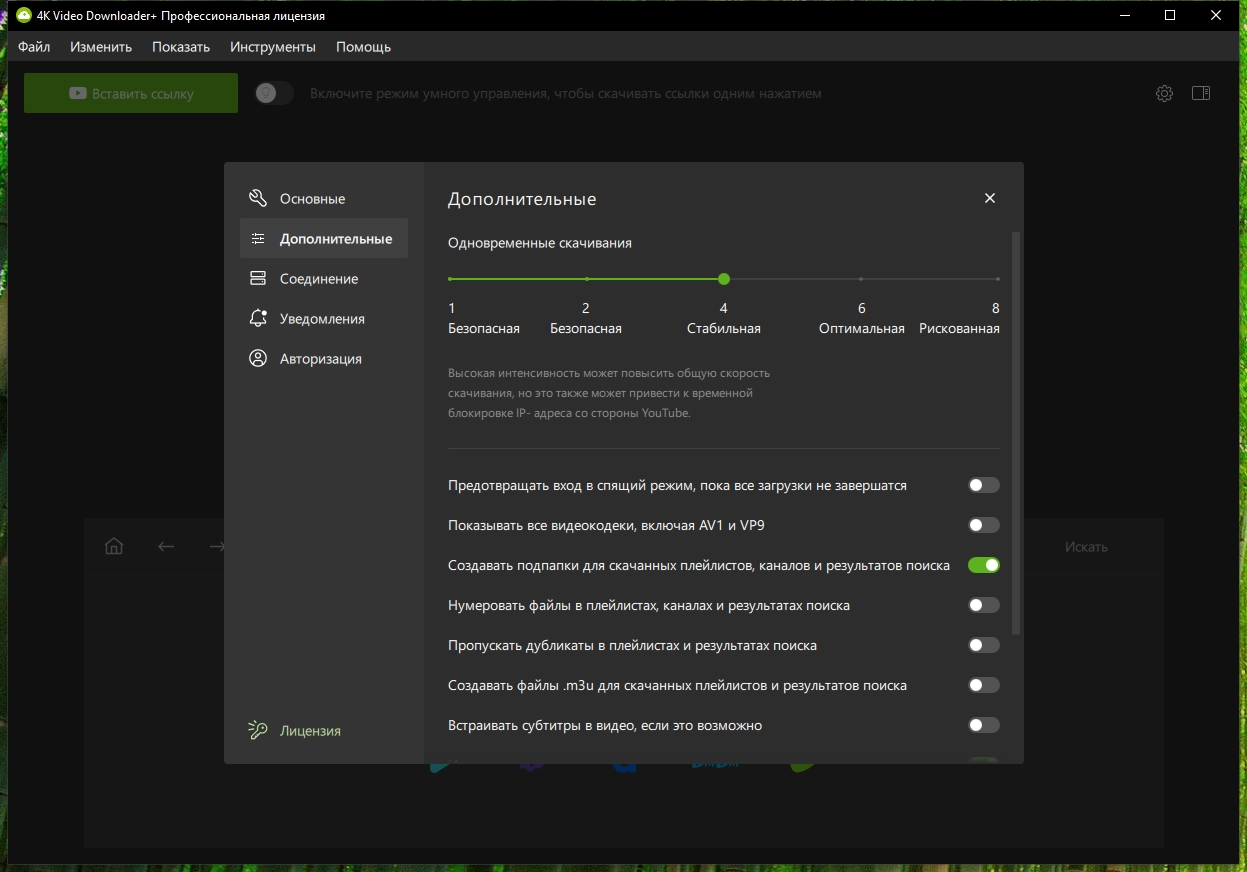The height and width of the screenshot is (872, 1247).
Task: Click the sidebar panel icon at top right
Action: [1201, 93]
